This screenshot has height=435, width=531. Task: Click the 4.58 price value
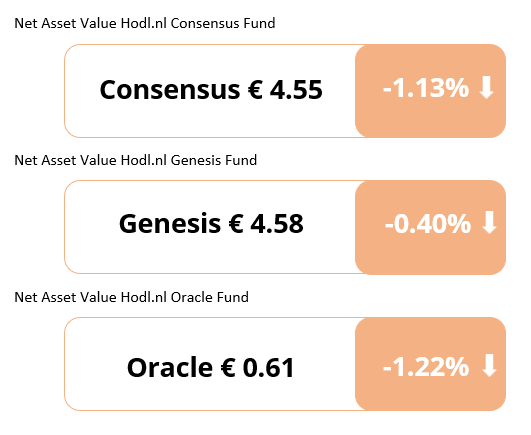(x=277, y=224)
